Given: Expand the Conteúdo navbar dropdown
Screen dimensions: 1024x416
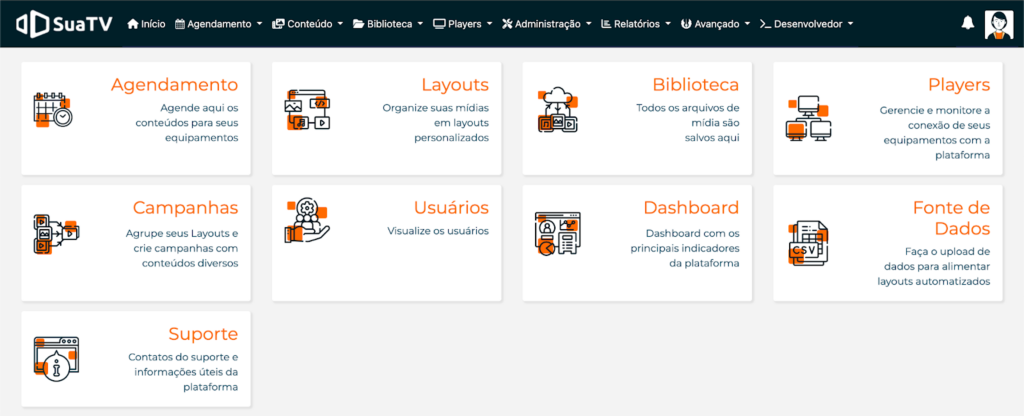Looking at the screenshot, I should pos(307,23).
